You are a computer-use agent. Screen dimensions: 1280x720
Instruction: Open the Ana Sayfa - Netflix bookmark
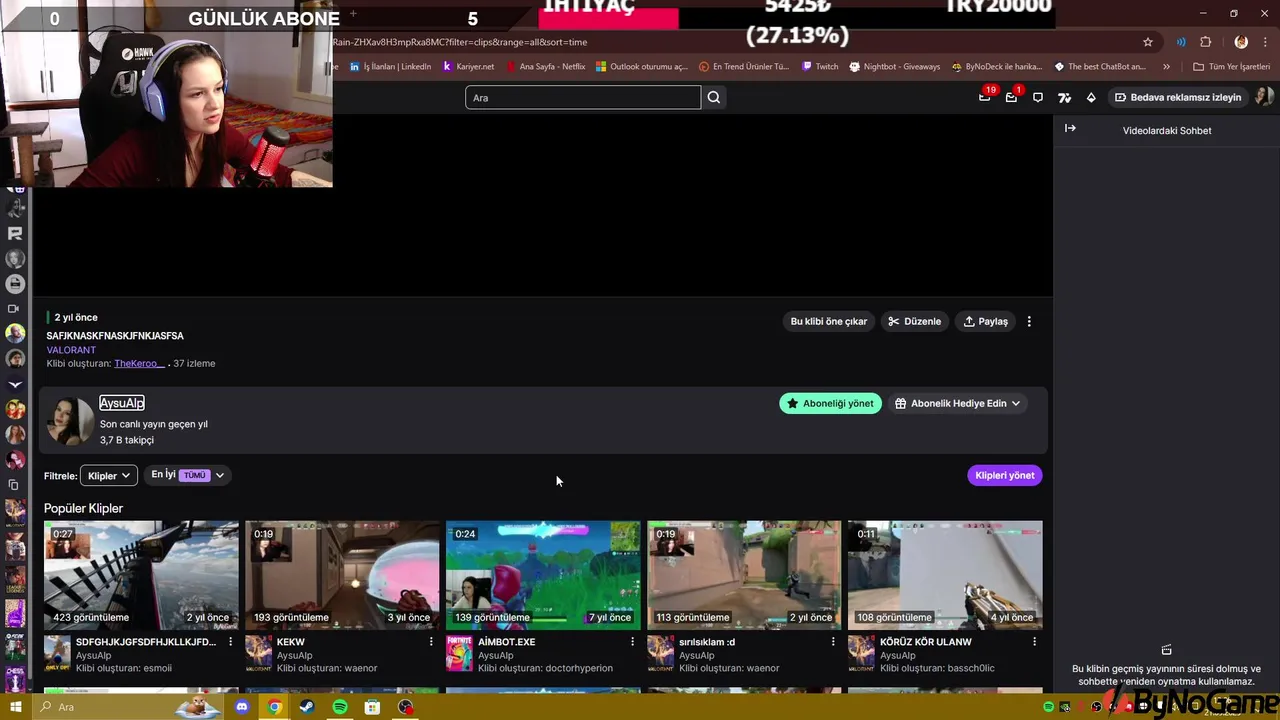pyautogui.click(x=545, y=67)
